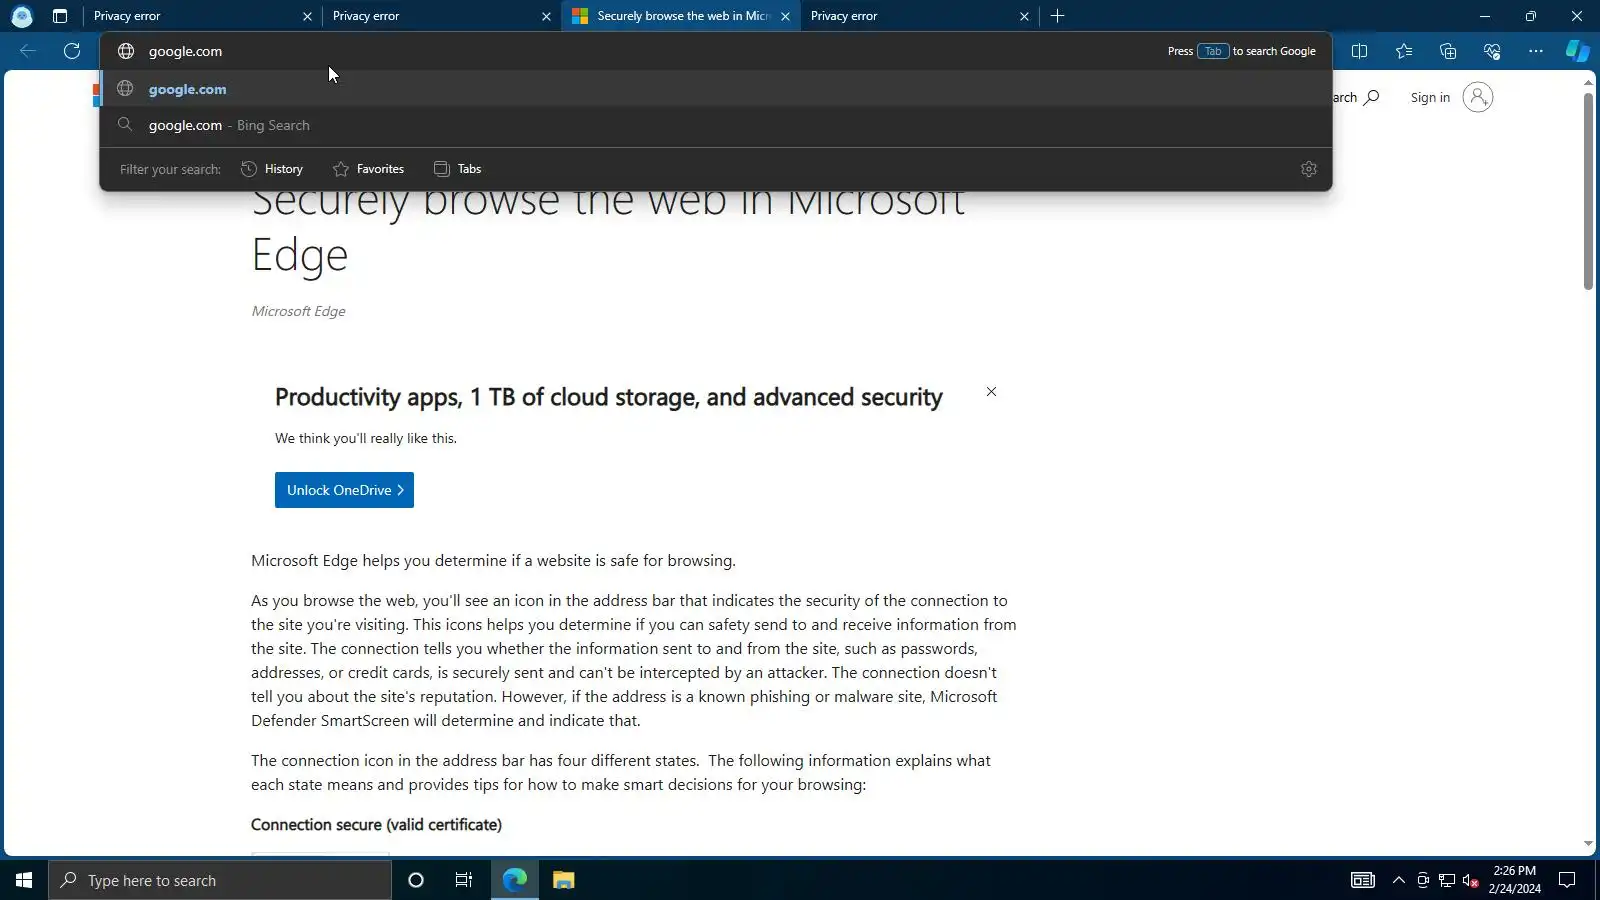
Task: Select the Securely browse the web tab
Action: point(681,16)
